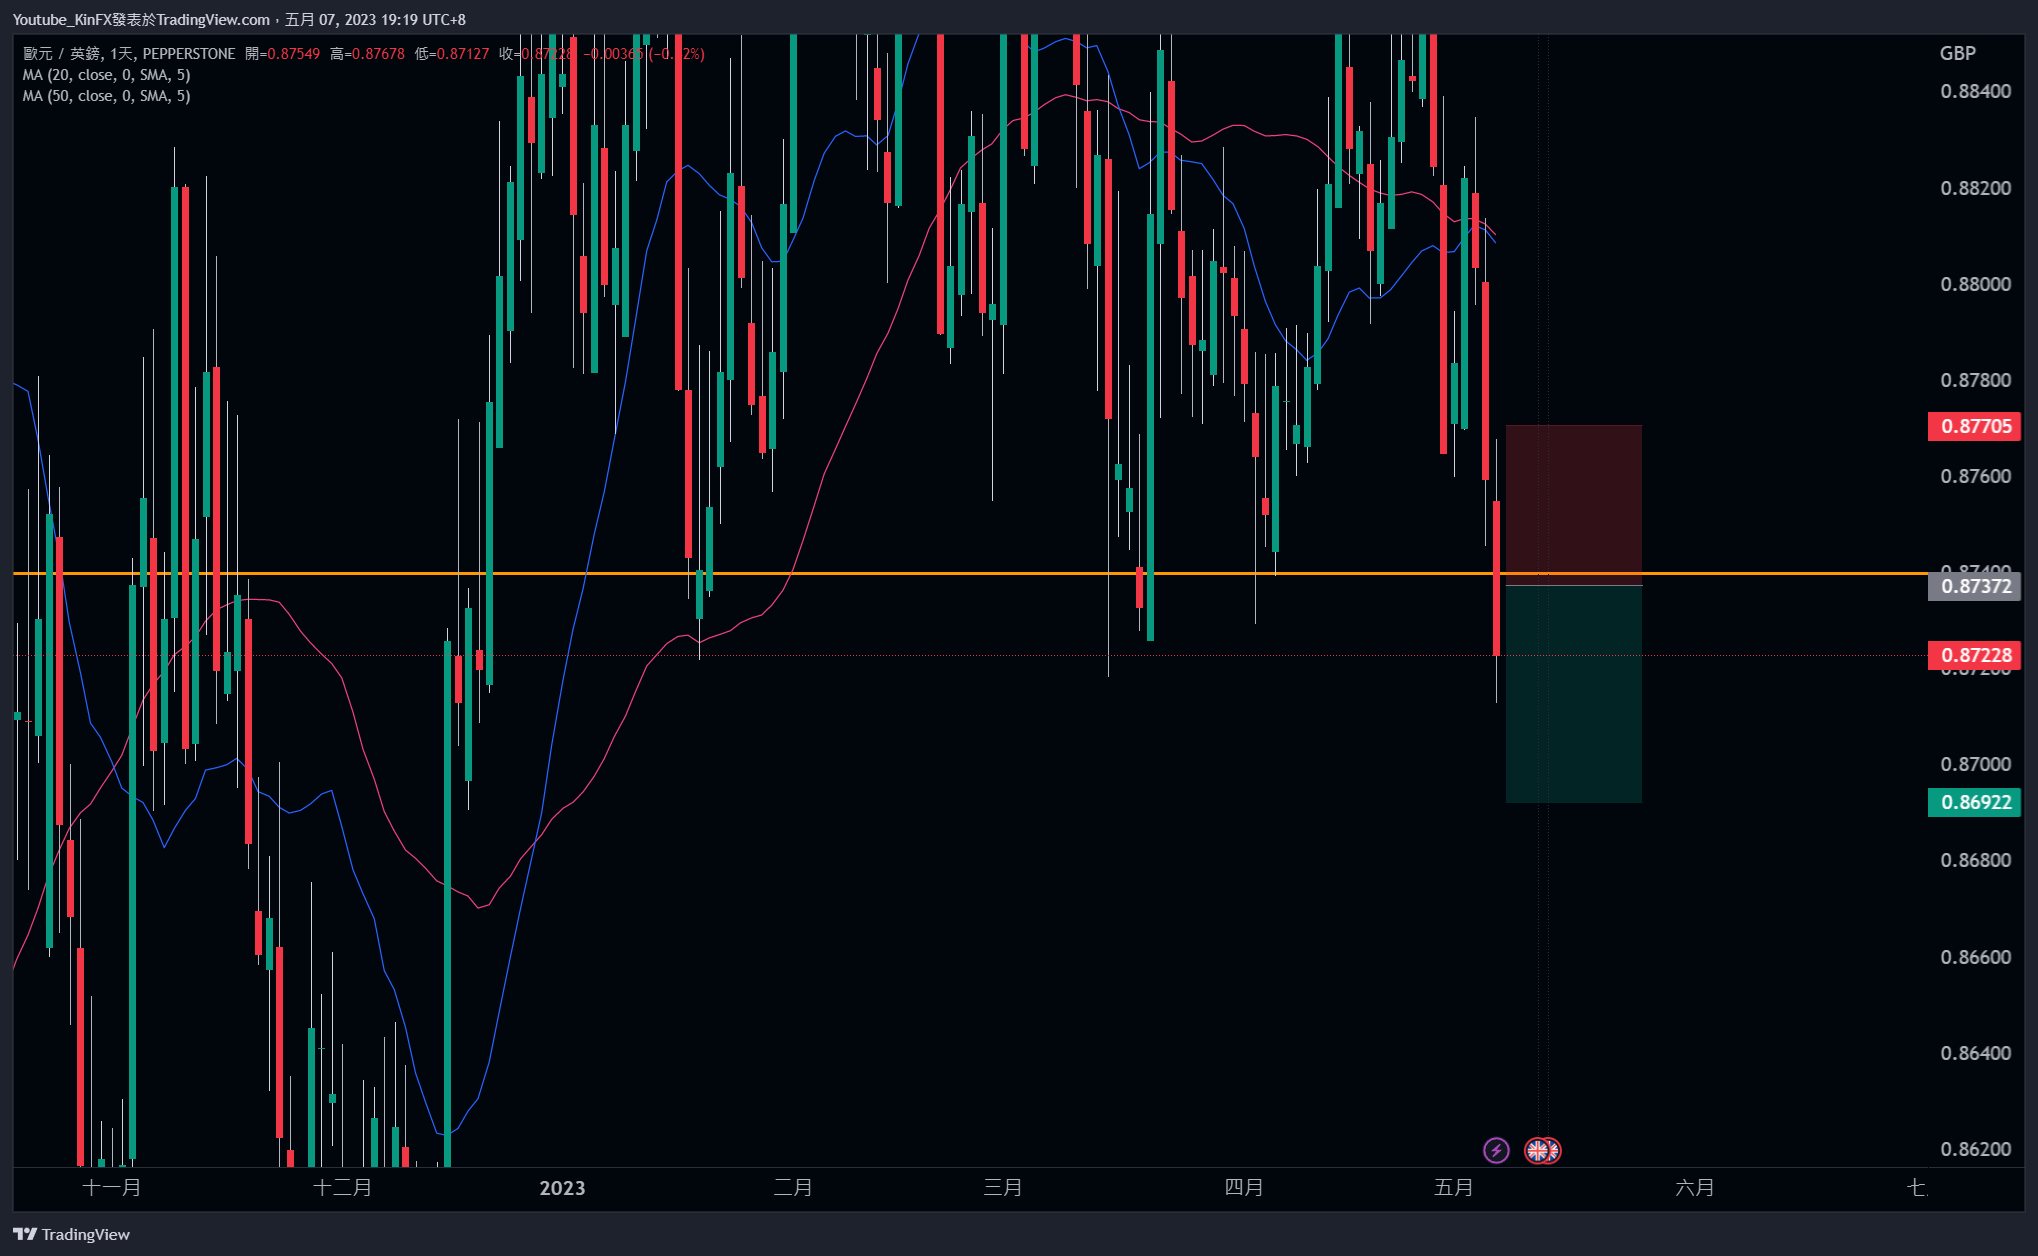The height and width of the screenshot is (1256, 2038).
Task: Click the 六月 label on time axis
Action: (x=1695, y=1188)
